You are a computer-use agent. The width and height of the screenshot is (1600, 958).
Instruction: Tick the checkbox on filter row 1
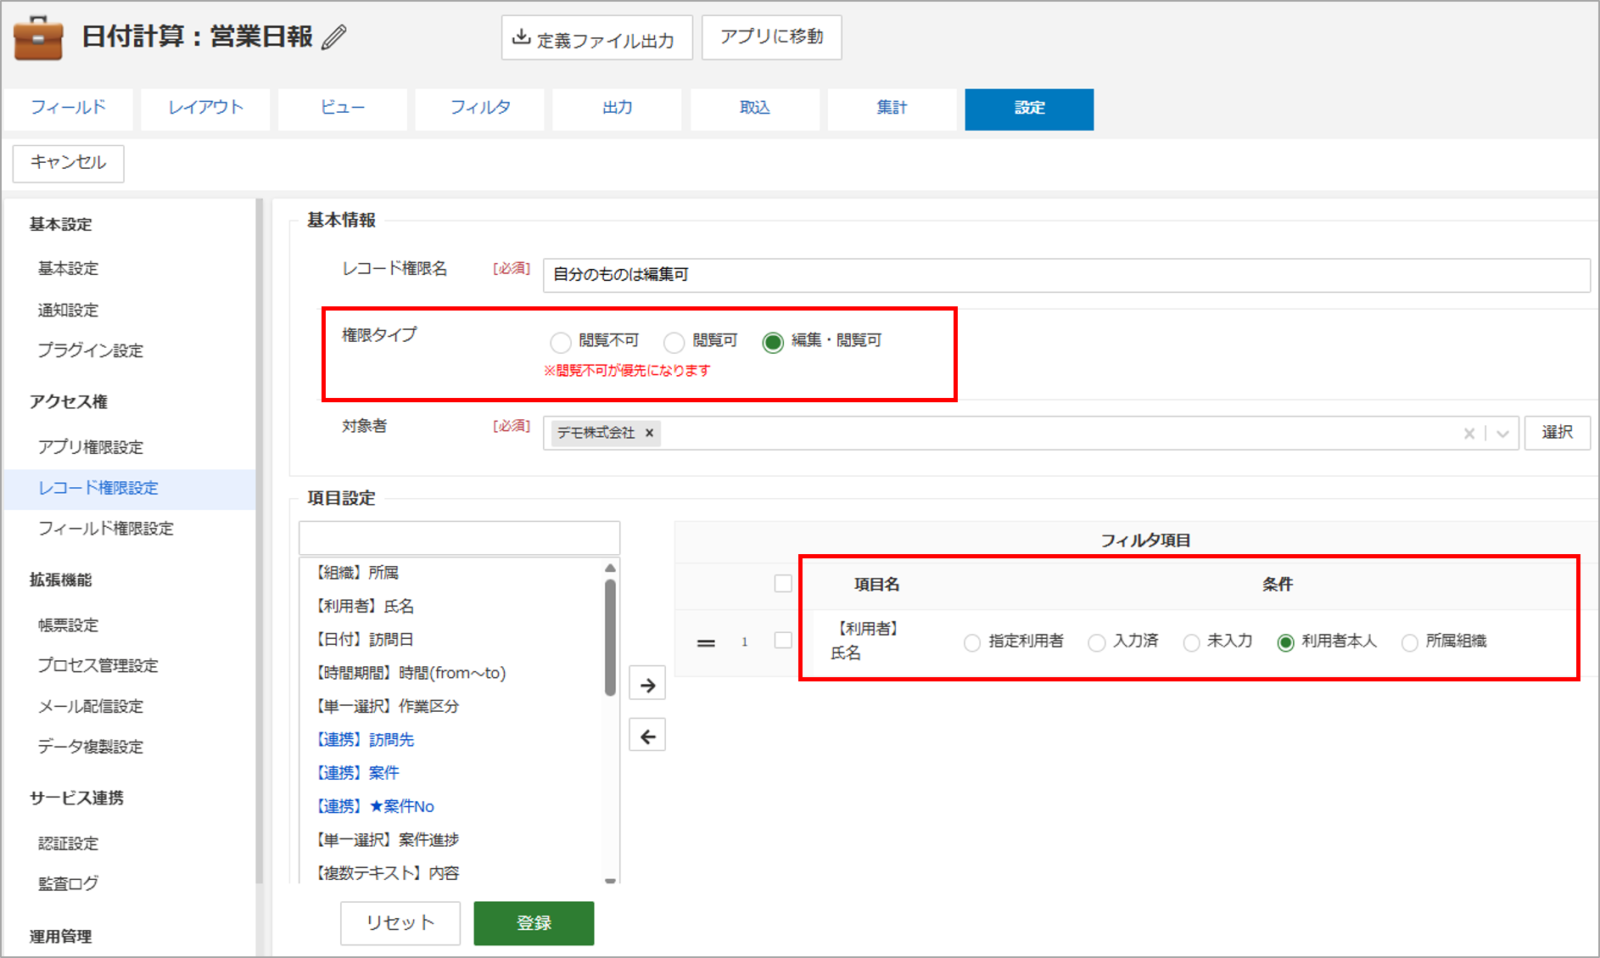783,640
